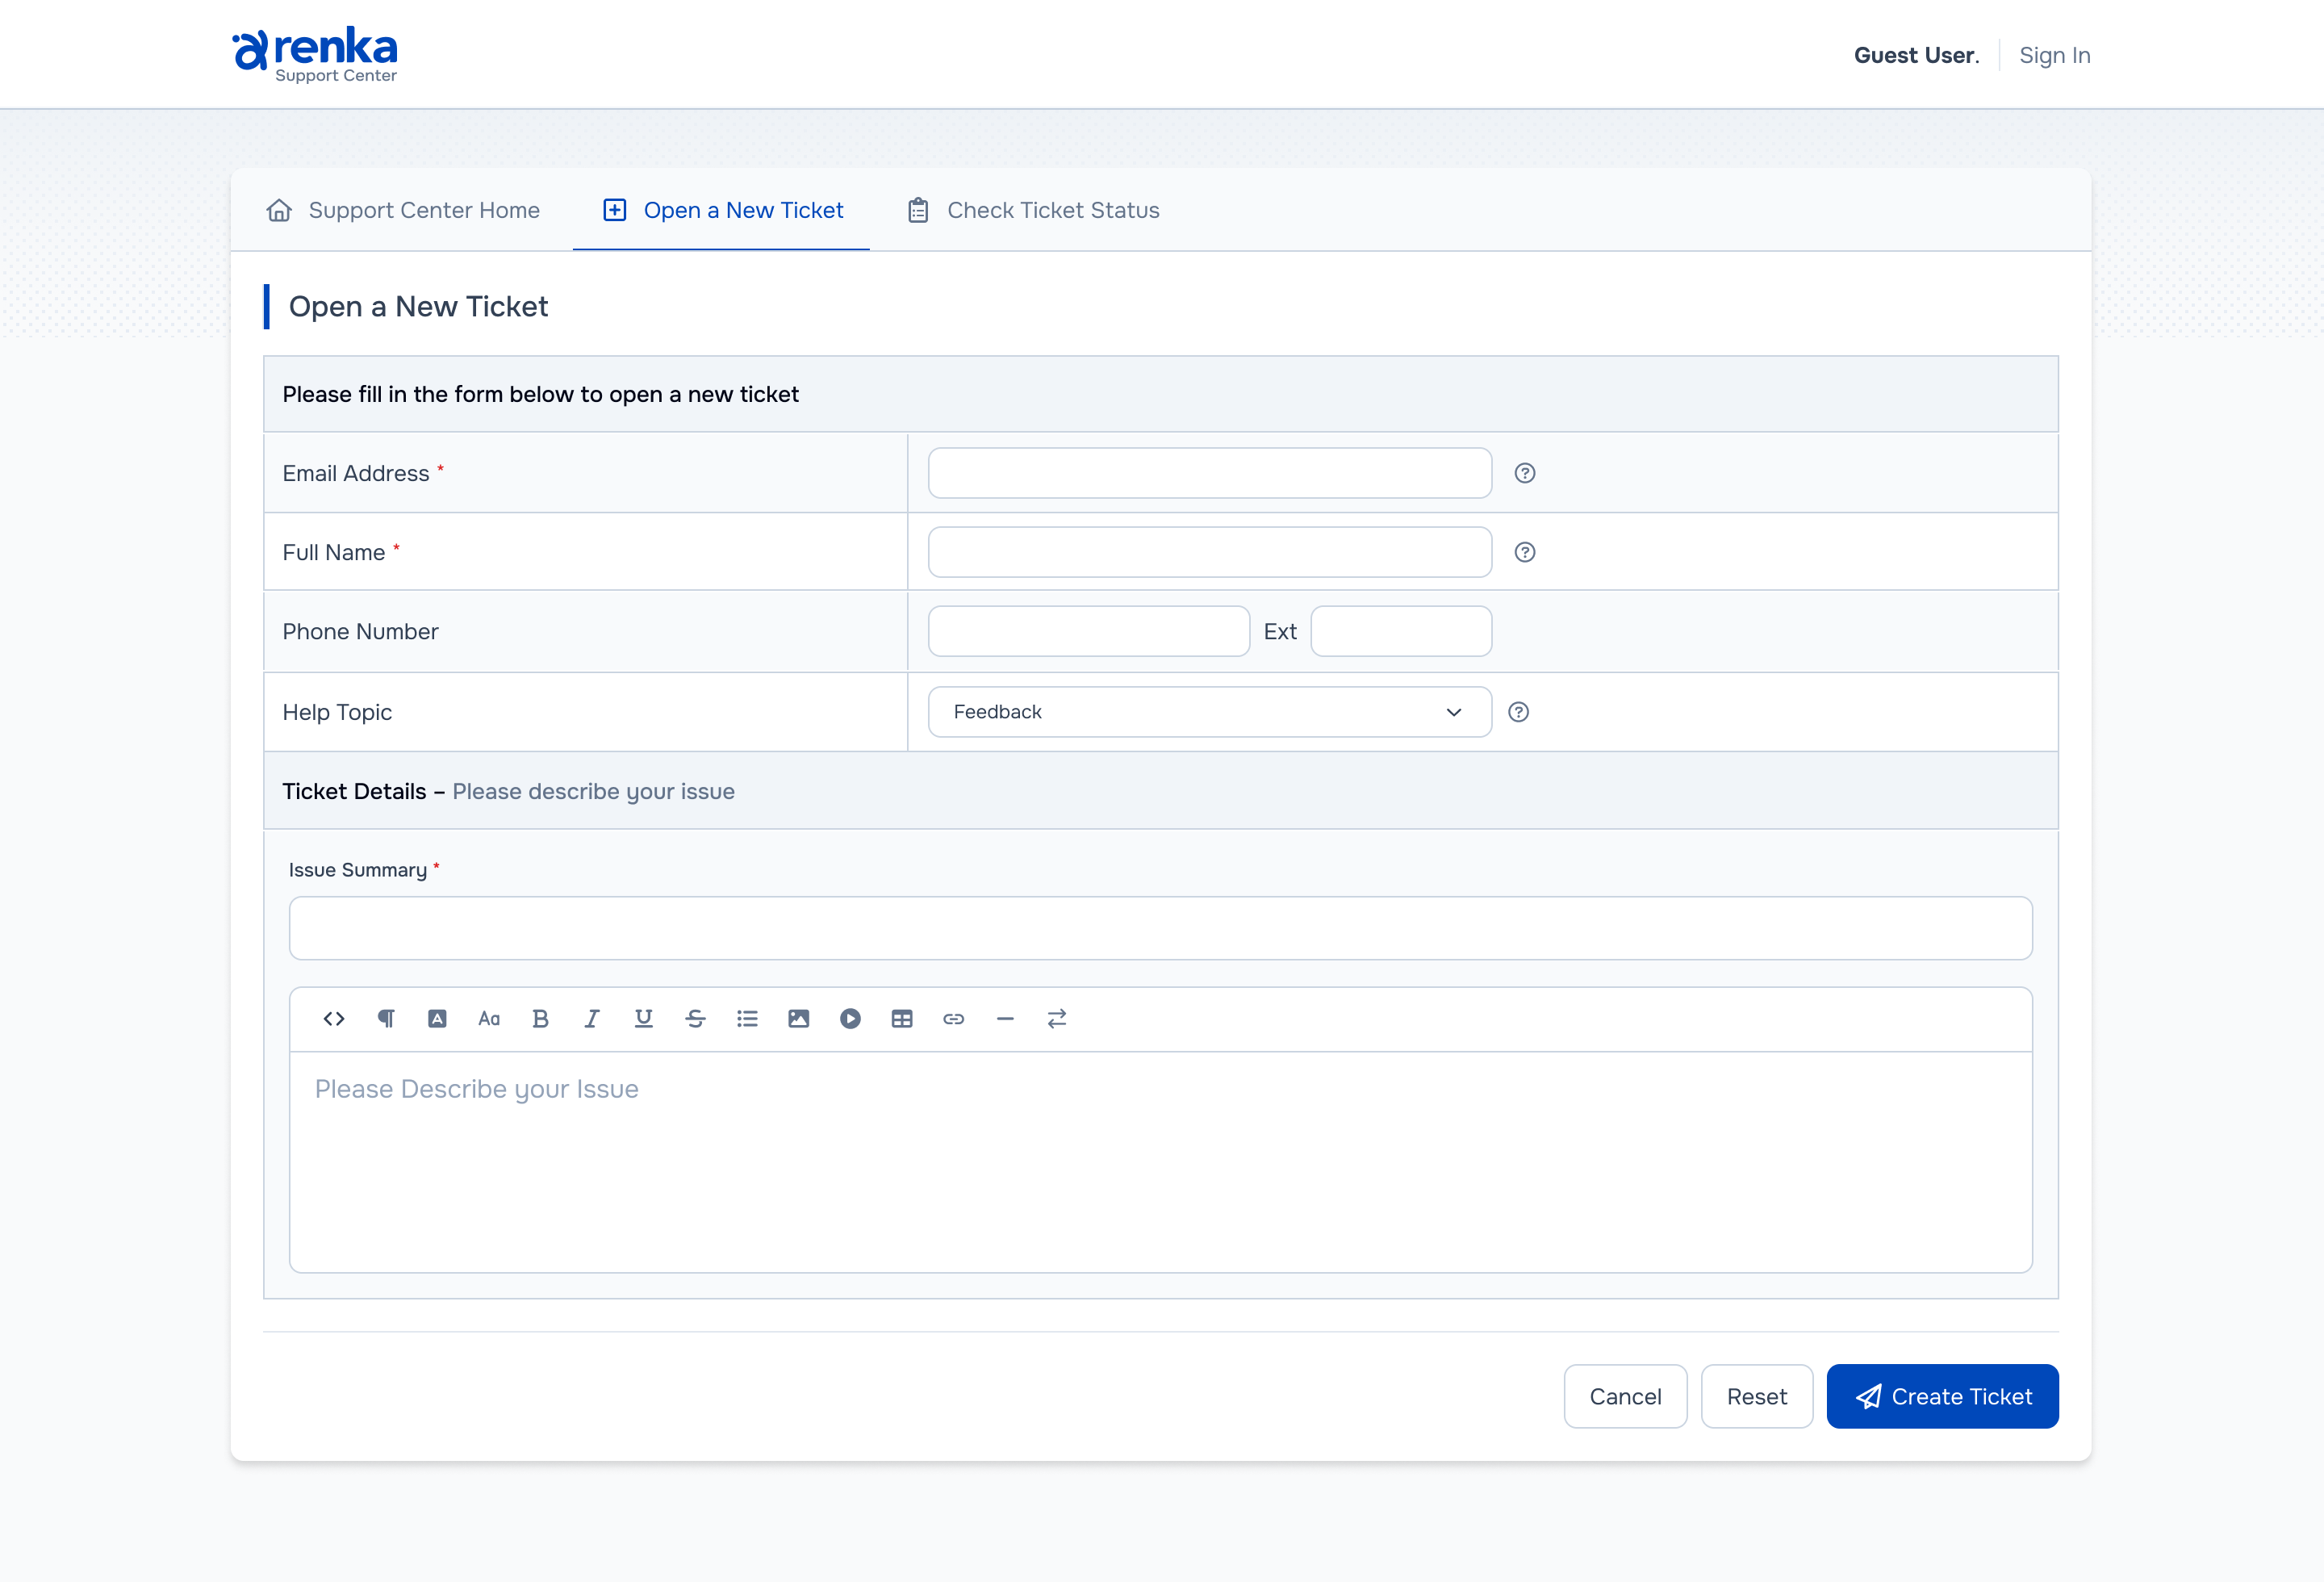The width and height of the screenshot is (2324, 1582).
Task: Click the Issue Summary label
Action: (358, 871)
